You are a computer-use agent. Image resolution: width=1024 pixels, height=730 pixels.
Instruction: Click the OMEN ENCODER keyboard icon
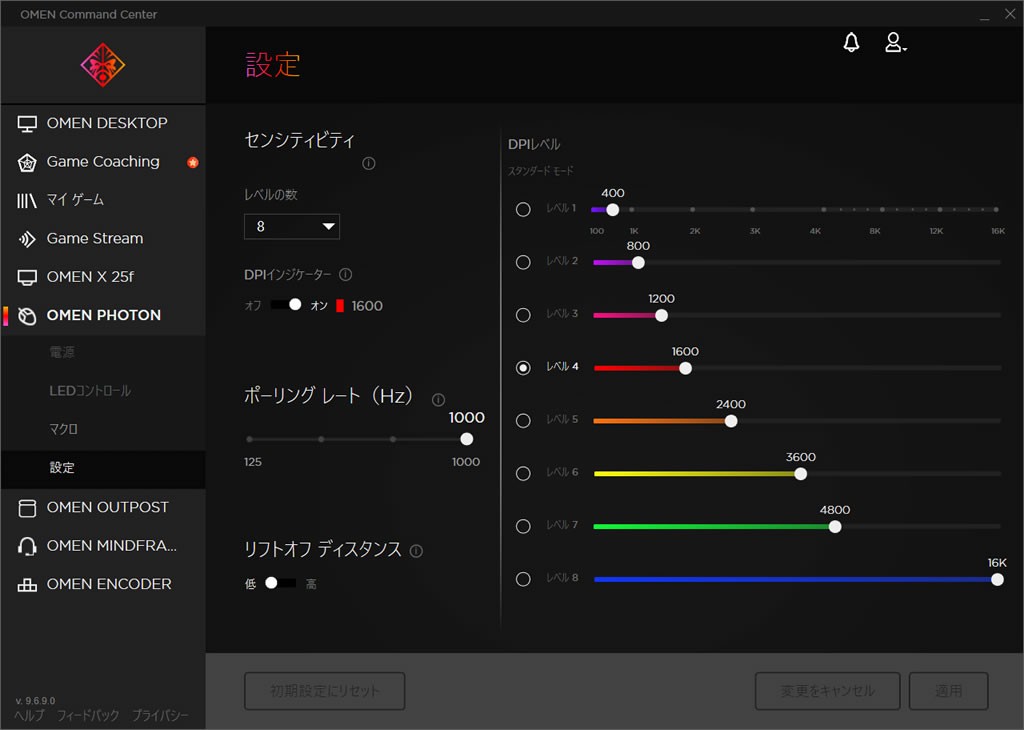[x=27, y=585]
